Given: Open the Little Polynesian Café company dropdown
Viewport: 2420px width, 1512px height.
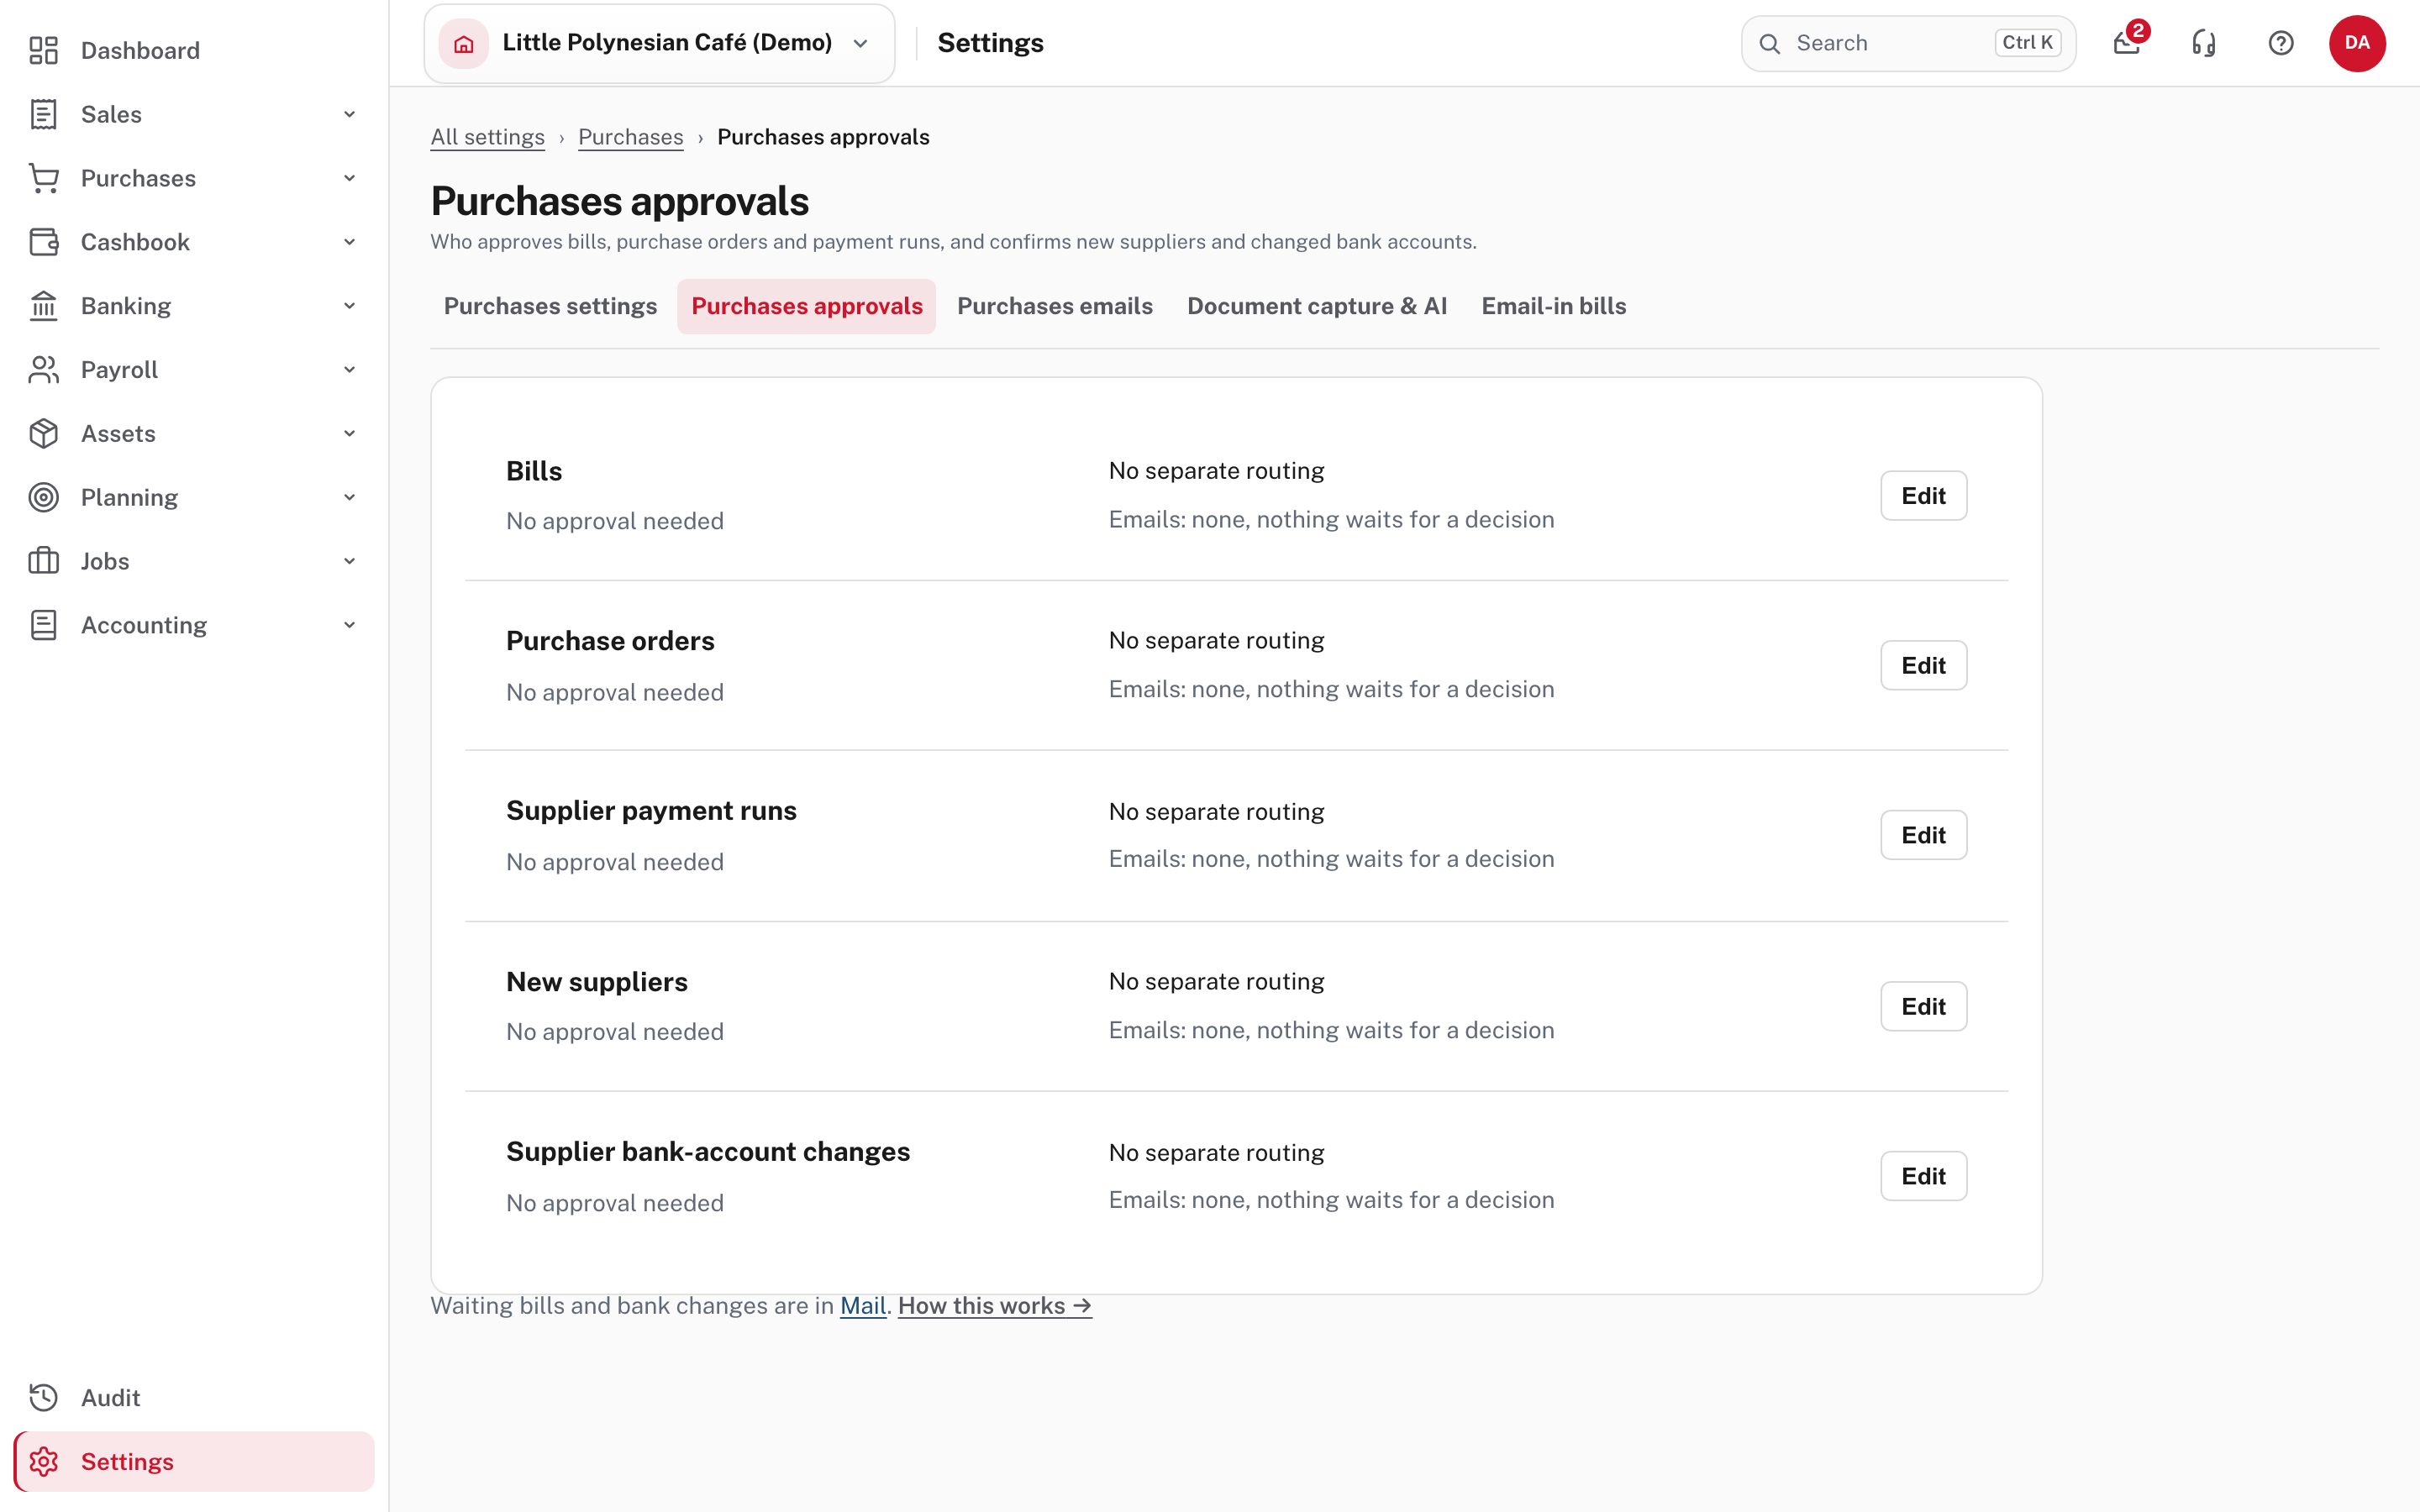Looking at the screenshot, I should click(659, 43).
